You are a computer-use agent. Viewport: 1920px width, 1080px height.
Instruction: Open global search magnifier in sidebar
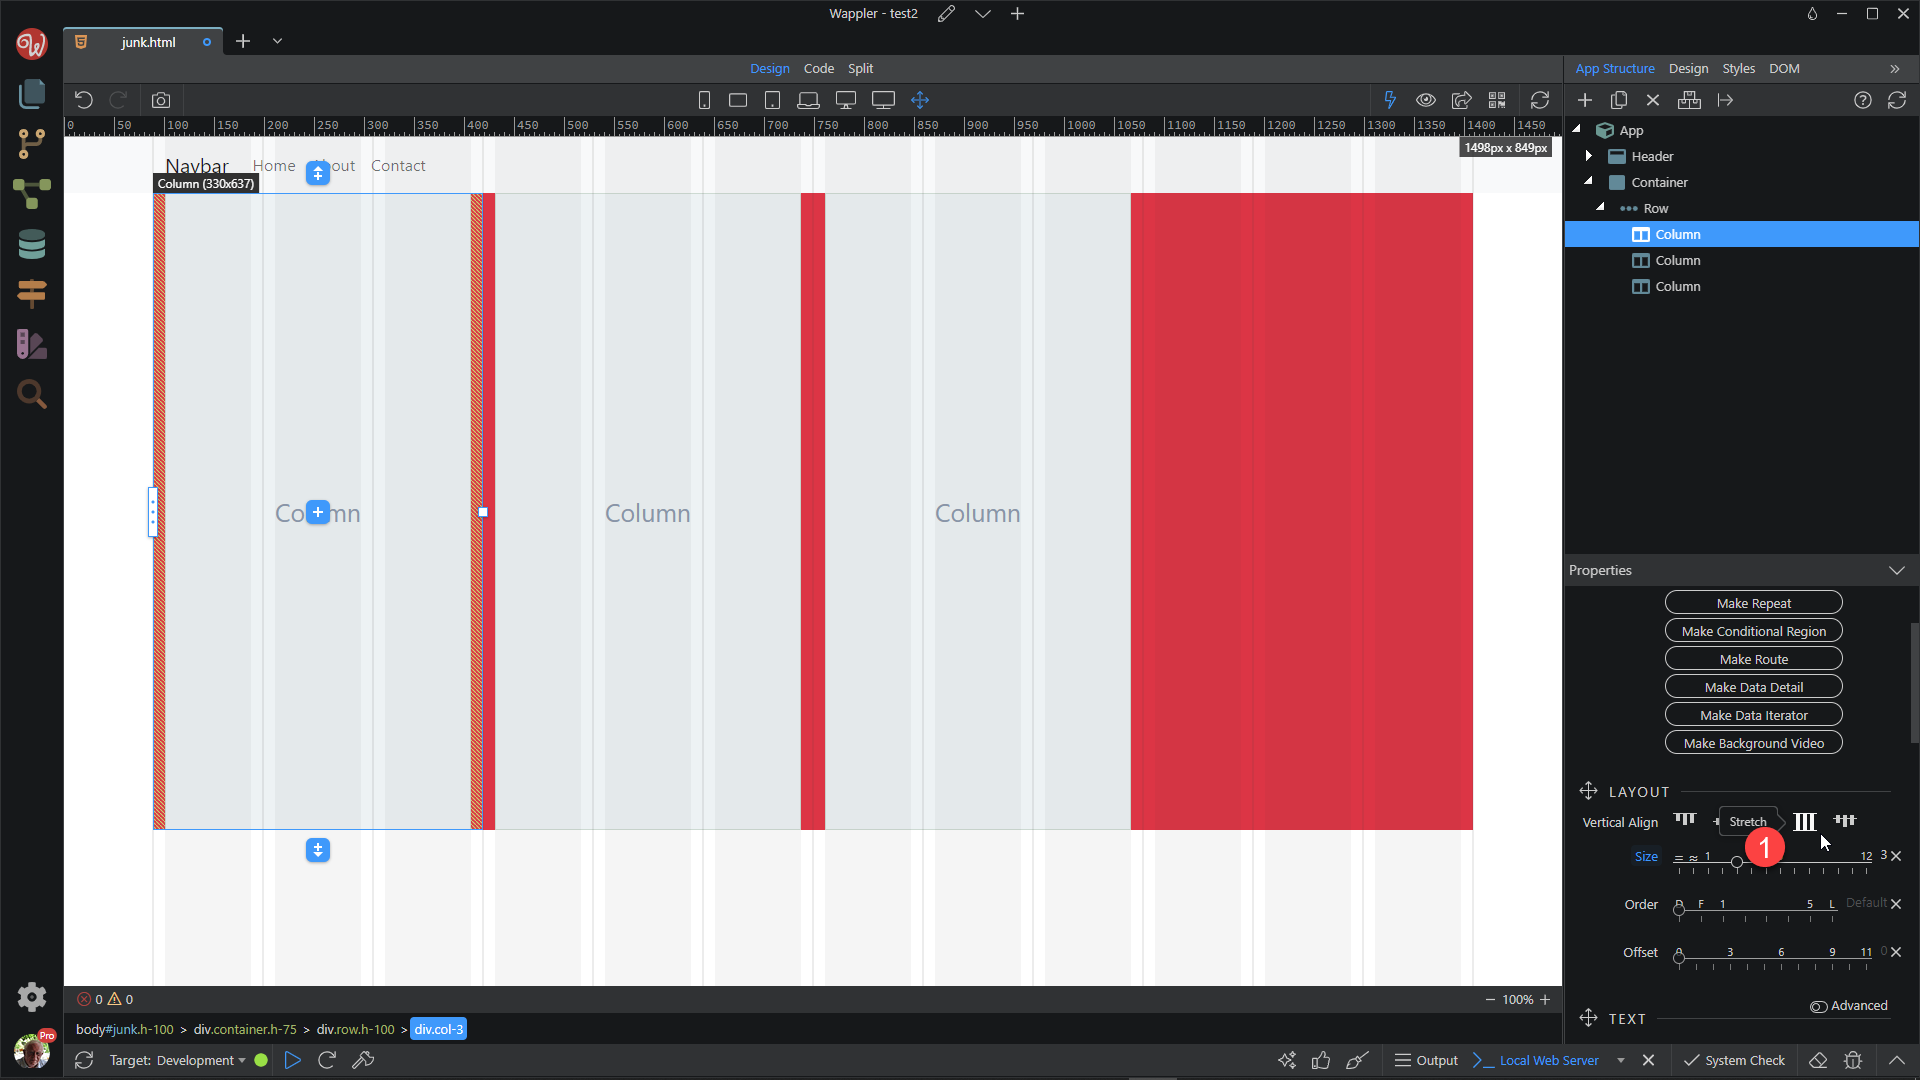click(x=32, y=394)
